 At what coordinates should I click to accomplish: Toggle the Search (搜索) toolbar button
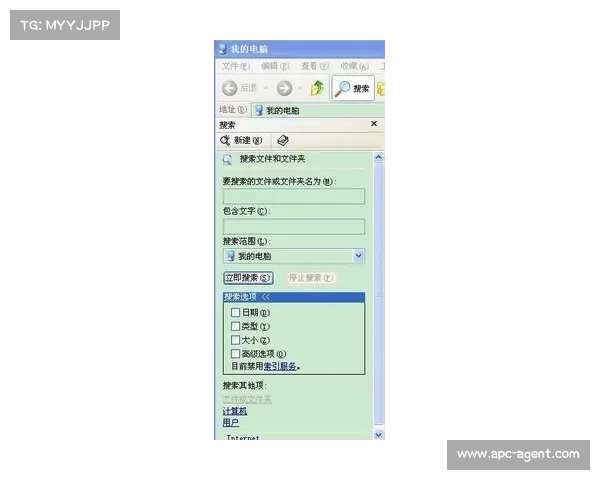(x=353, y=88)
